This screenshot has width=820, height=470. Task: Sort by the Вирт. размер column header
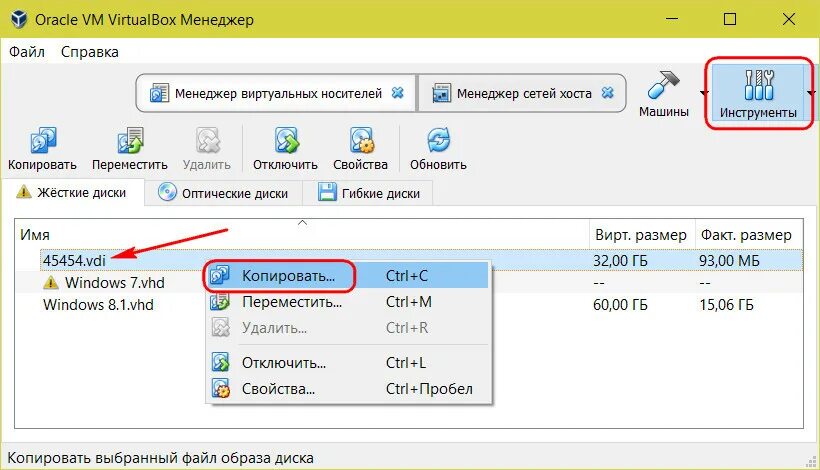click(641, 235)
